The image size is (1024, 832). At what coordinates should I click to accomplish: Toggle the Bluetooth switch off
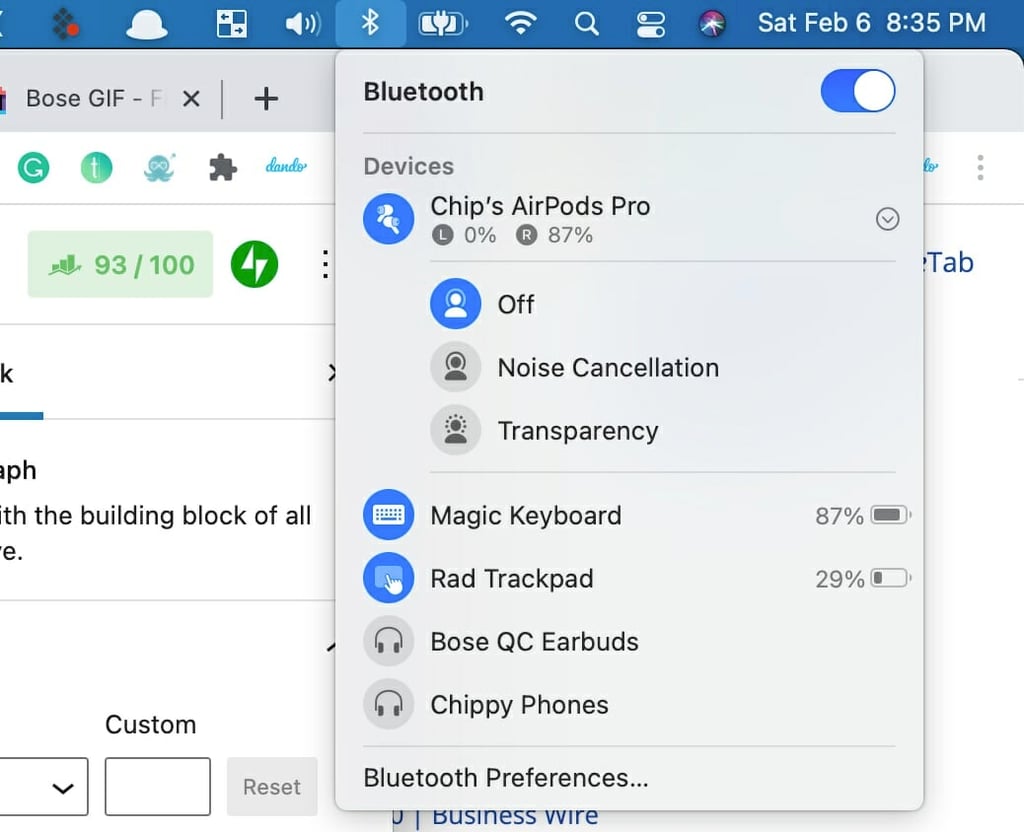tap(857, 91)
